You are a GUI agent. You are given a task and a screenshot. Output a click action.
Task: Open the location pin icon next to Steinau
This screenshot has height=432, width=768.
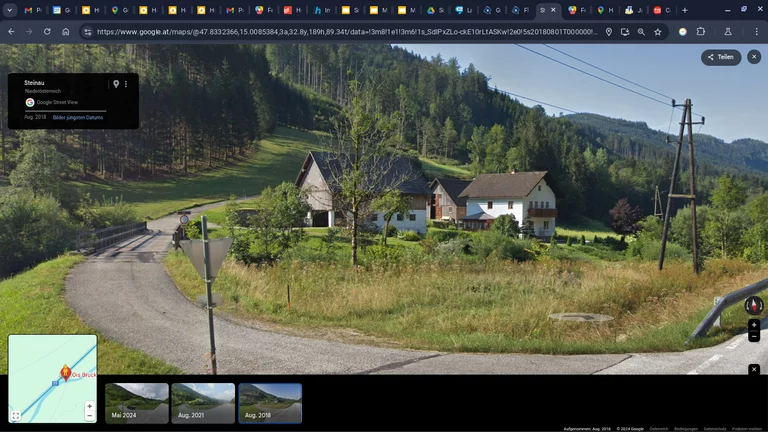pos(116,84)
